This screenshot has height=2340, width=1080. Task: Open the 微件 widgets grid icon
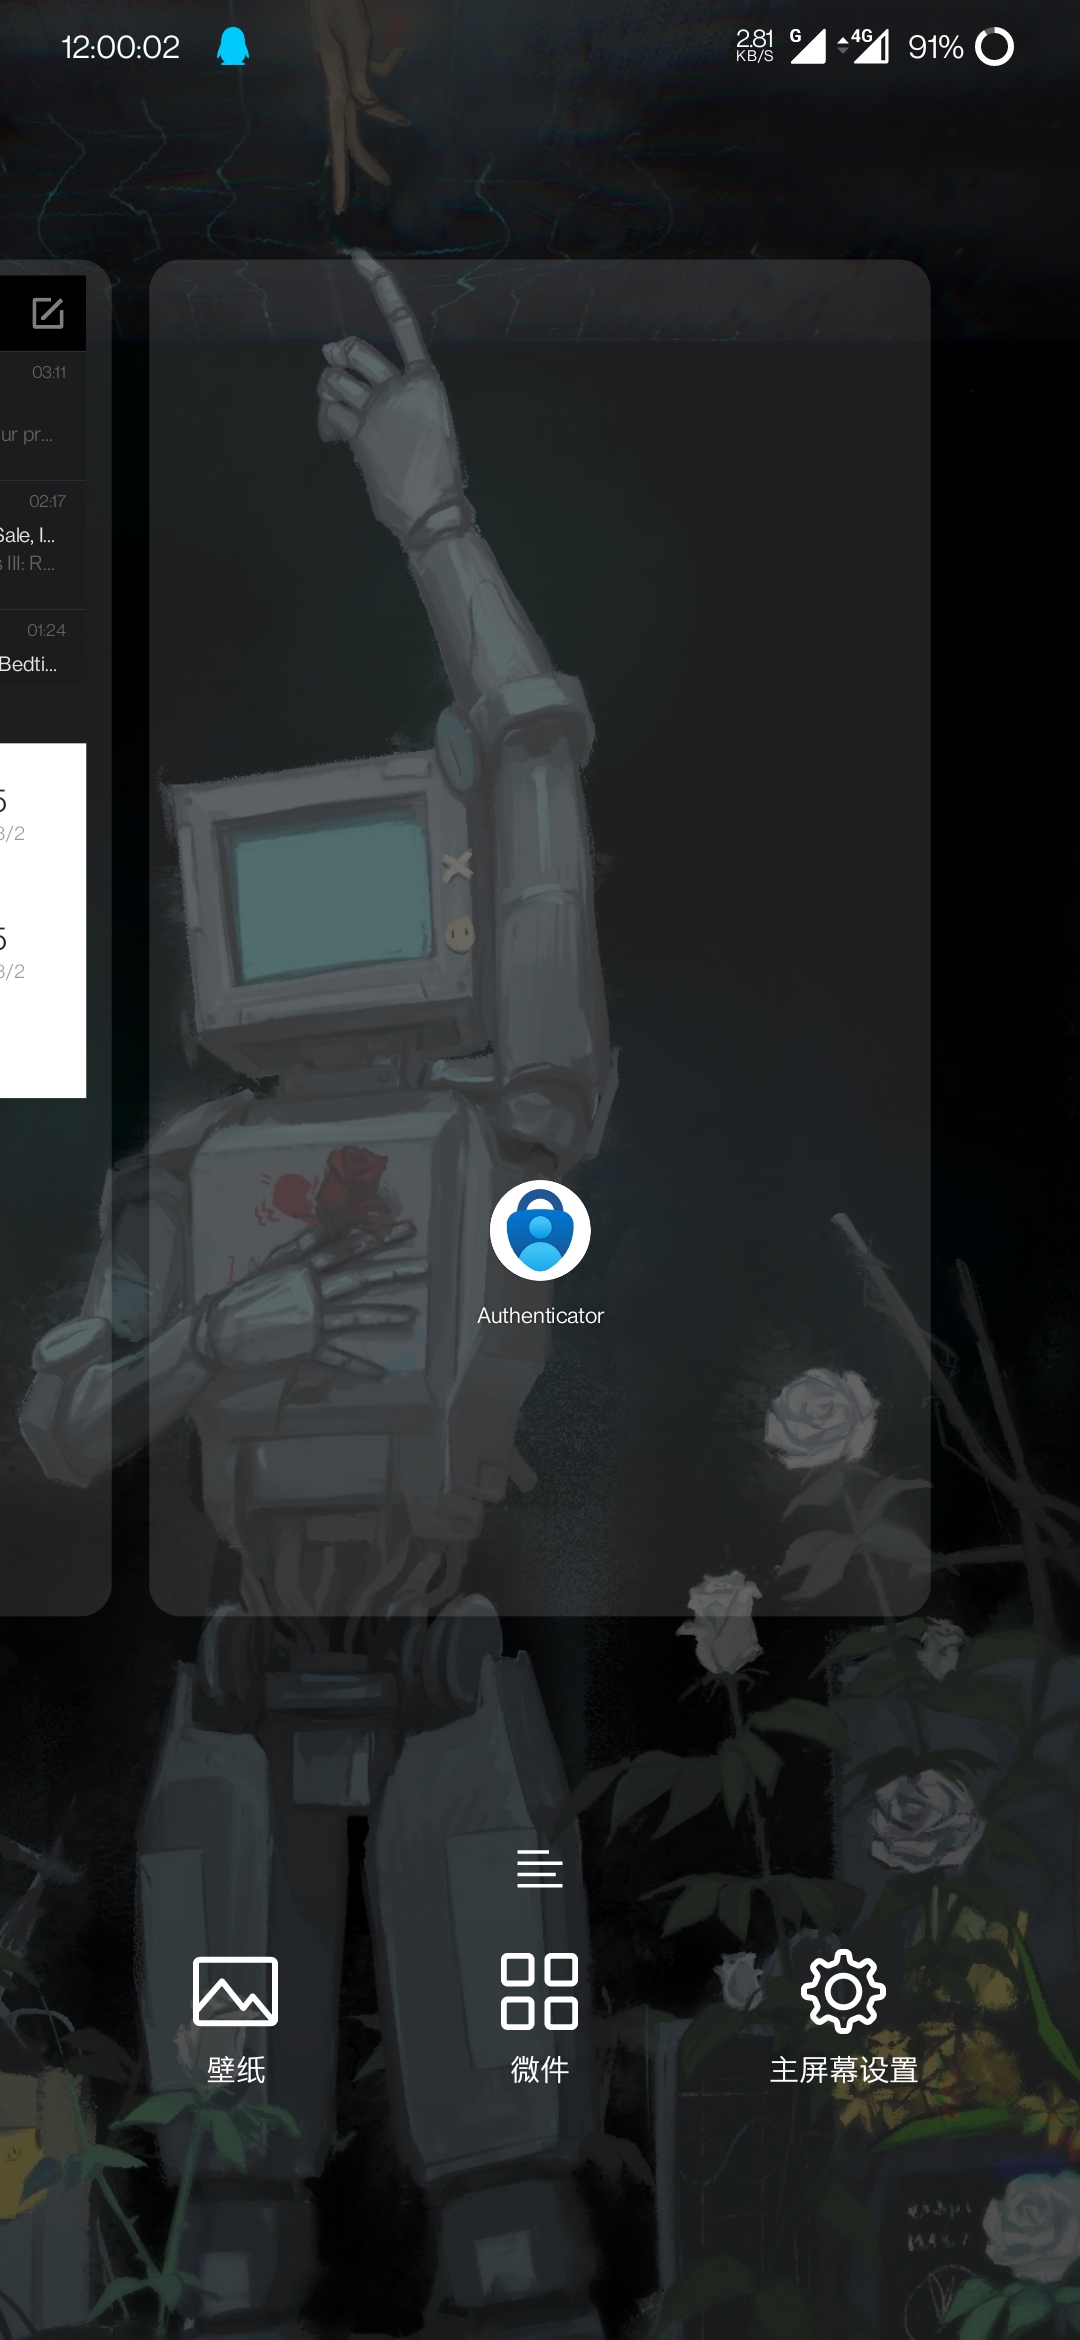(539, 1991)
